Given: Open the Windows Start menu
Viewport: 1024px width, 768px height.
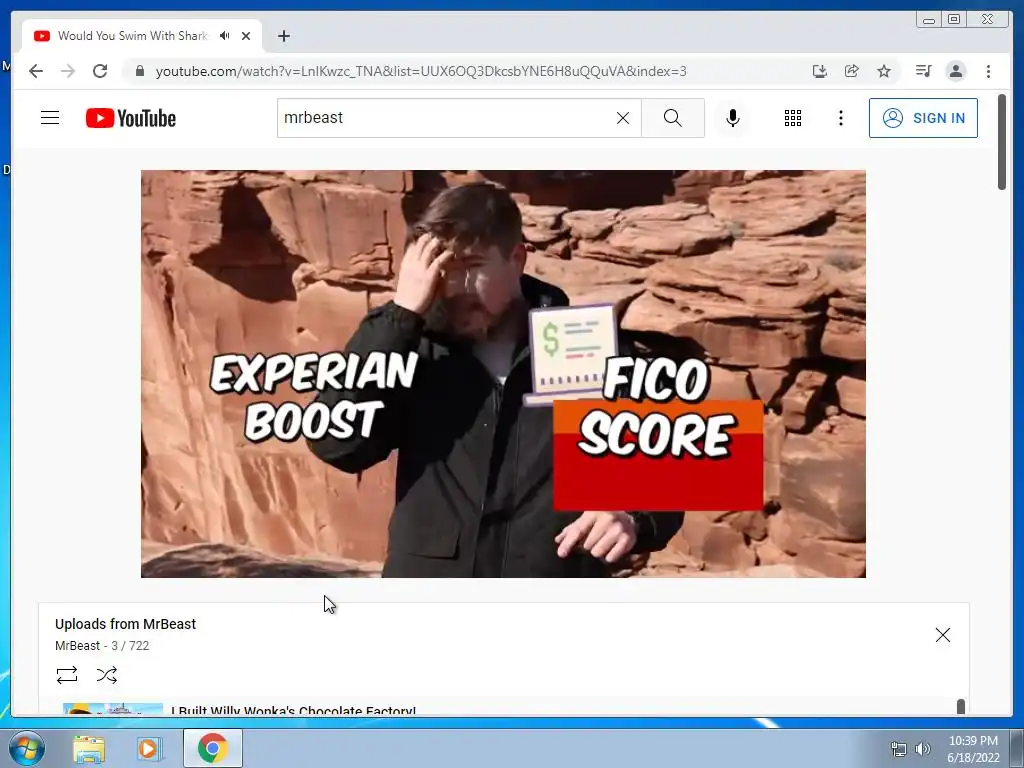Looking at the screenshot, I should 26,748.
